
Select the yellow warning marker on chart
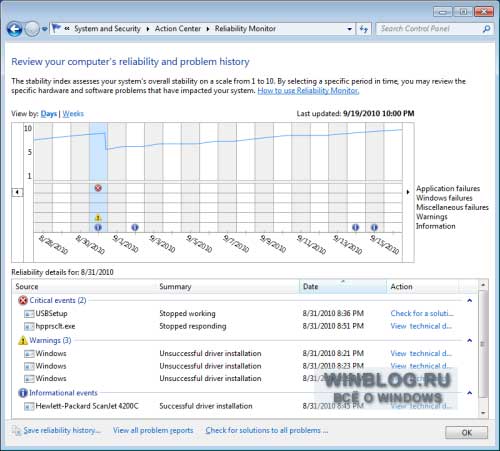click(98, 218)
